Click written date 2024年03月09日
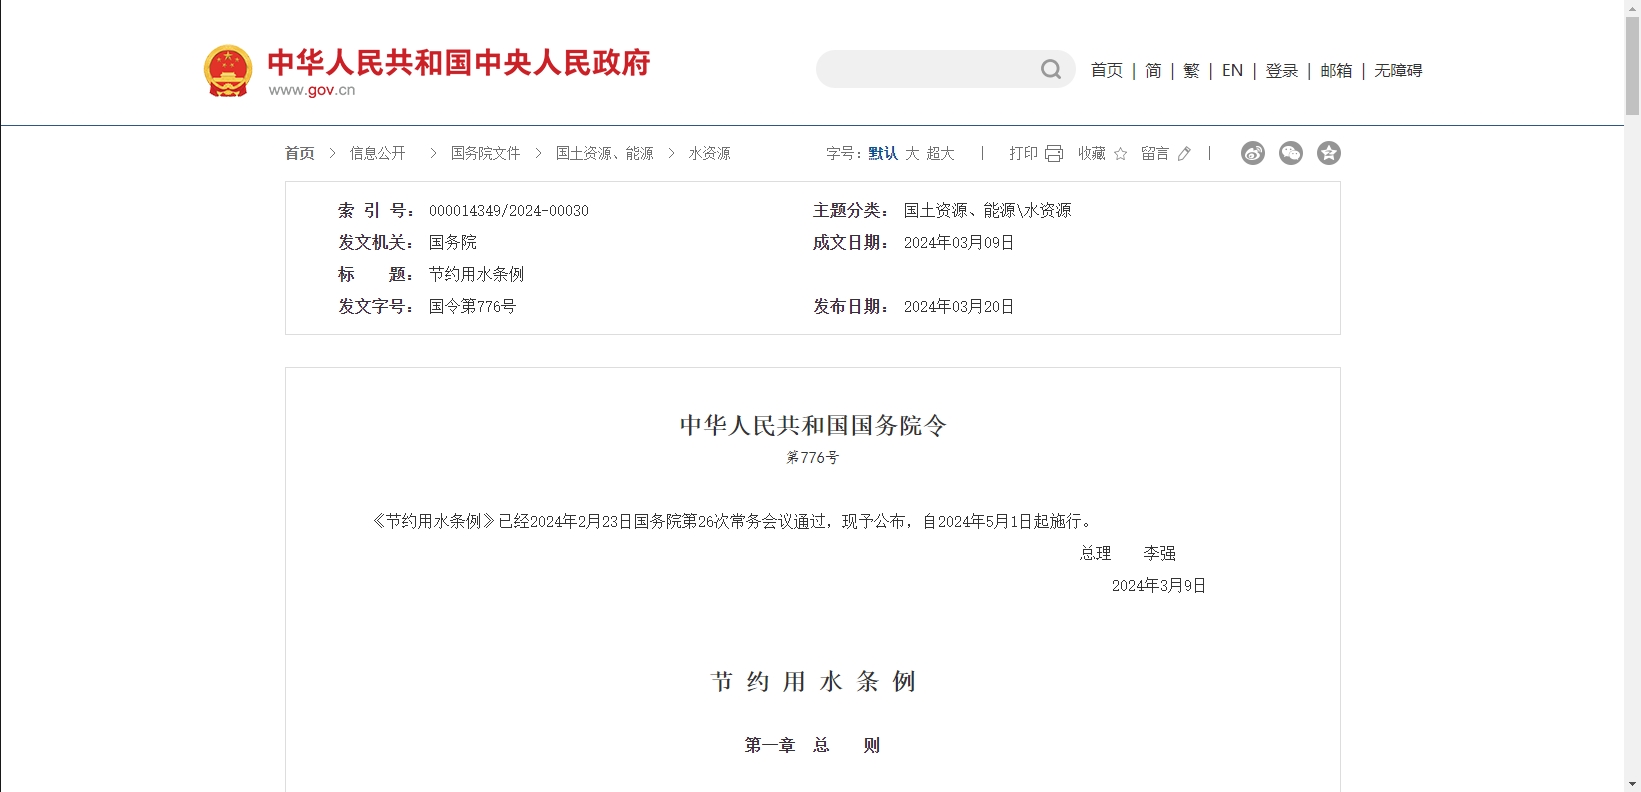Viewport: 1641px width, 792px height. (x=959, y=243)
